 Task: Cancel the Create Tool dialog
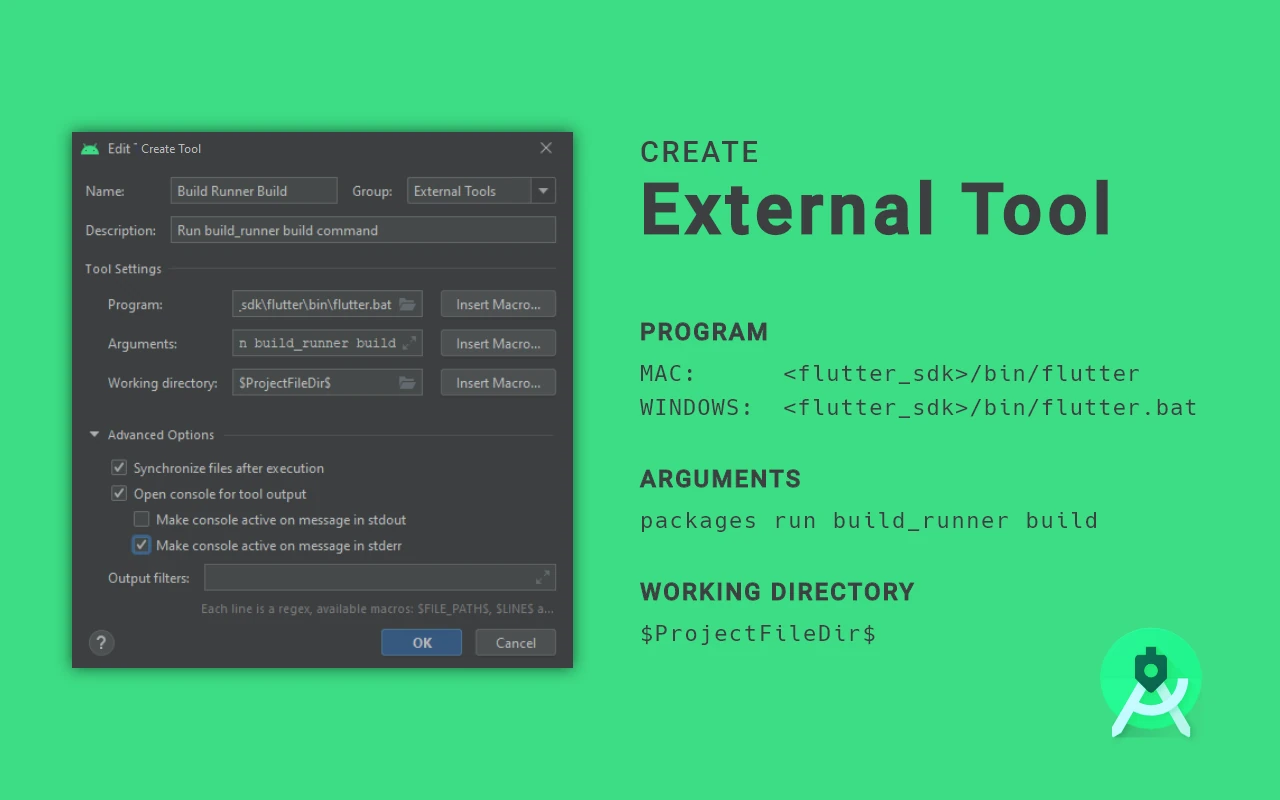click(515, 642)
